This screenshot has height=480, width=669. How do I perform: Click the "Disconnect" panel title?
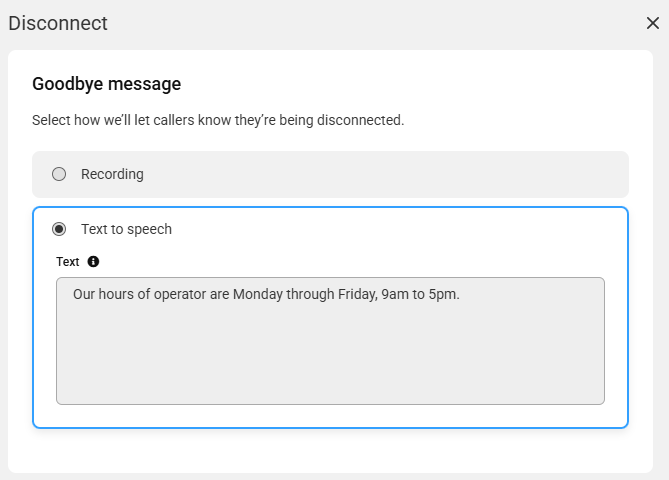click(58, 23)
